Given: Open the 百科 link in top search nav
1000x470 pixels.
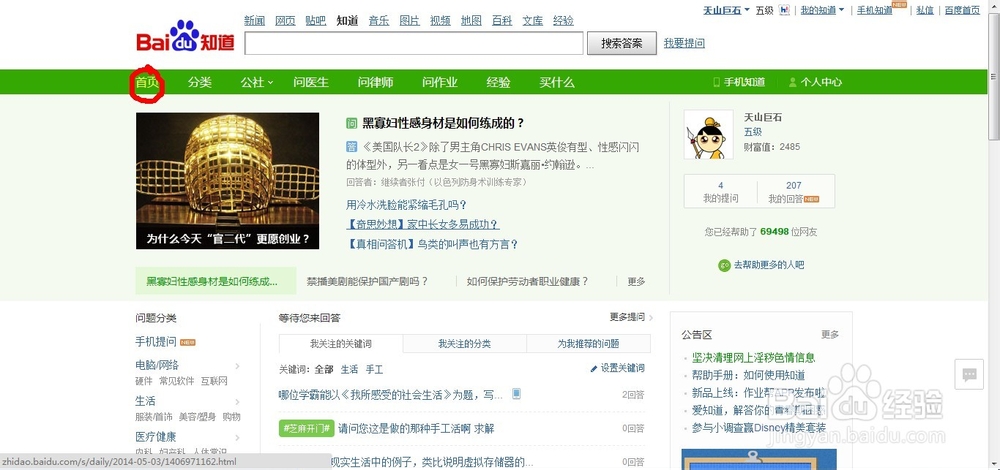Looking at the screenshot, I should pos(502,20).
